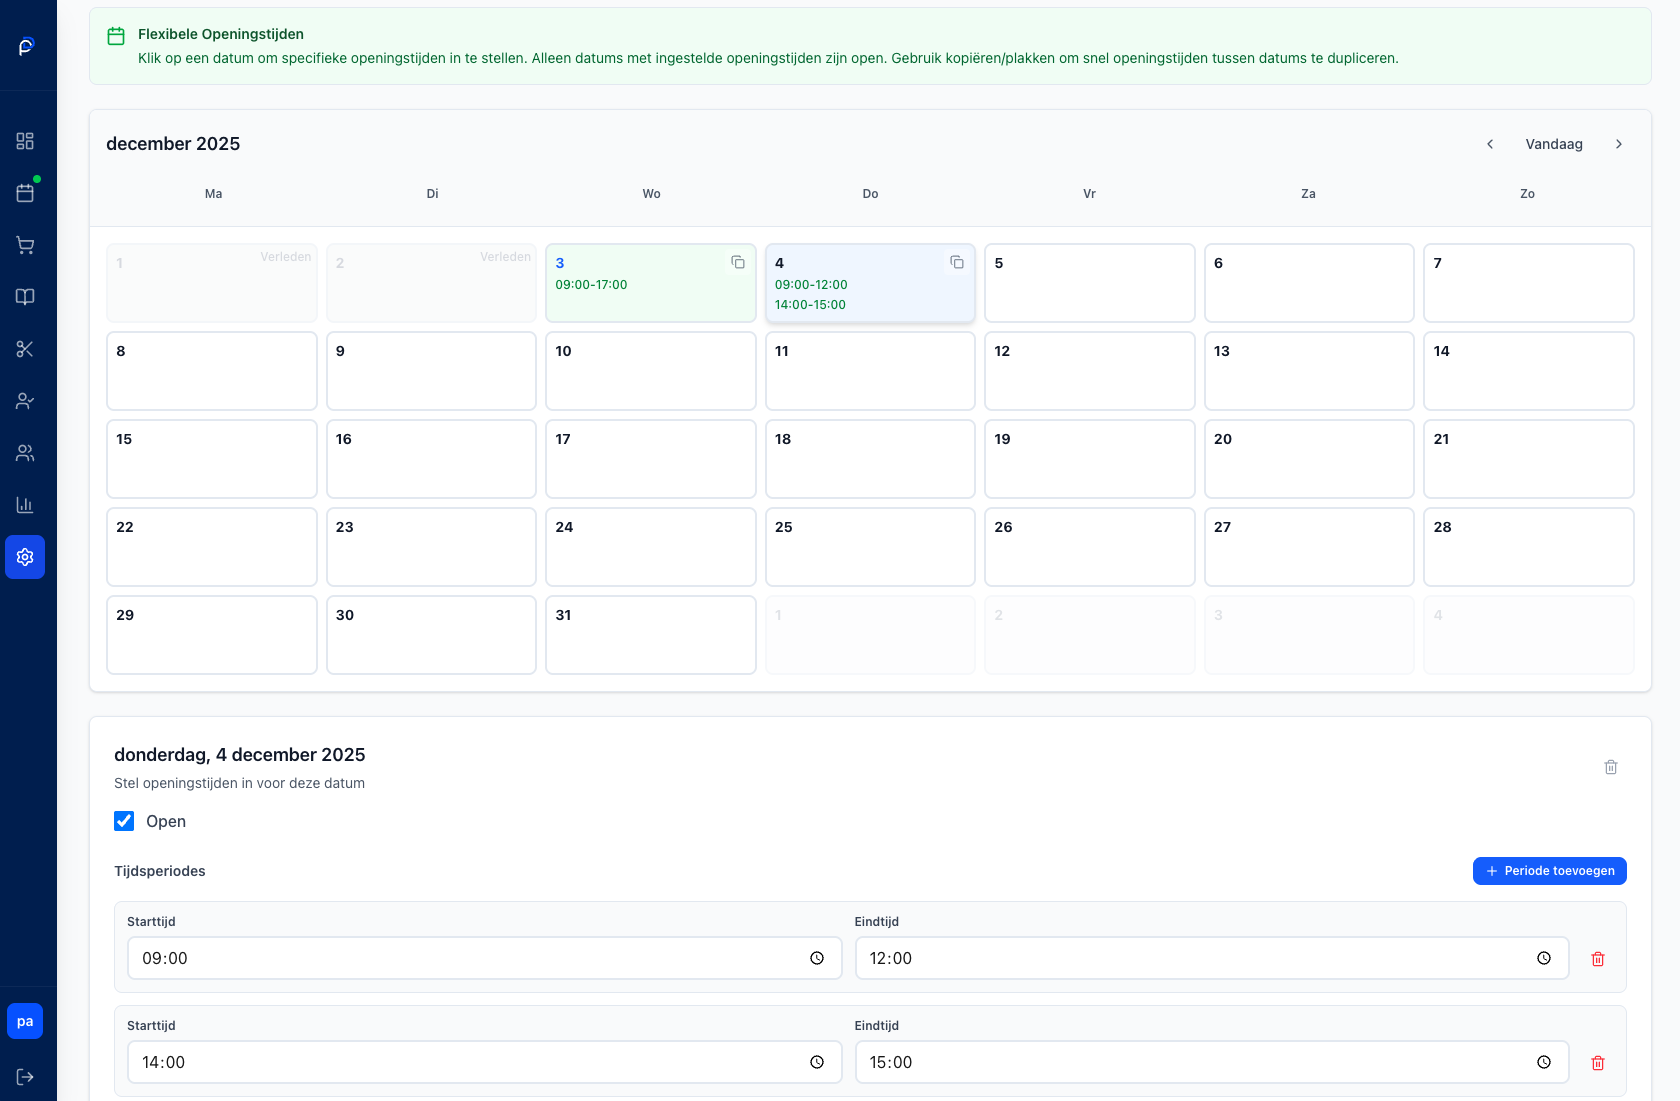This screenshot has height=1101, width=1680.
Task: Open the shopping cart sidebar icon
Action: point(25,245)
